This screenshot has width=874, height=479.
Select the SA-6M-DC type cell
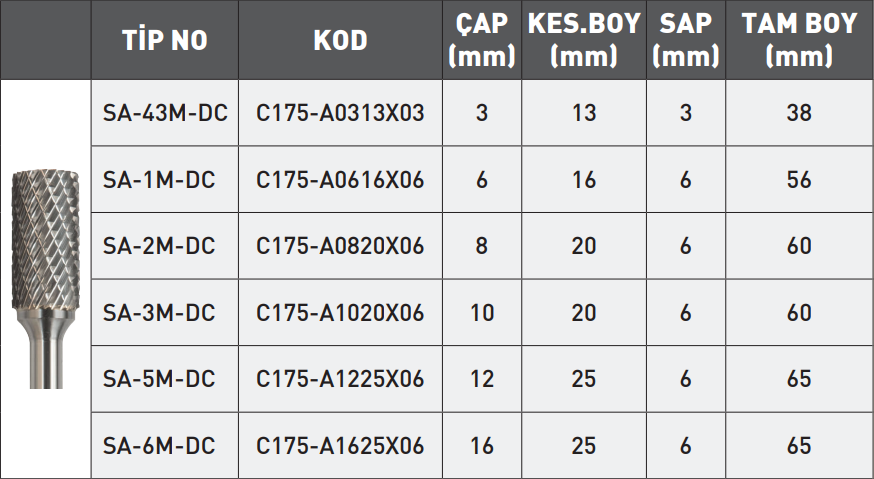(x=159, y=446)
